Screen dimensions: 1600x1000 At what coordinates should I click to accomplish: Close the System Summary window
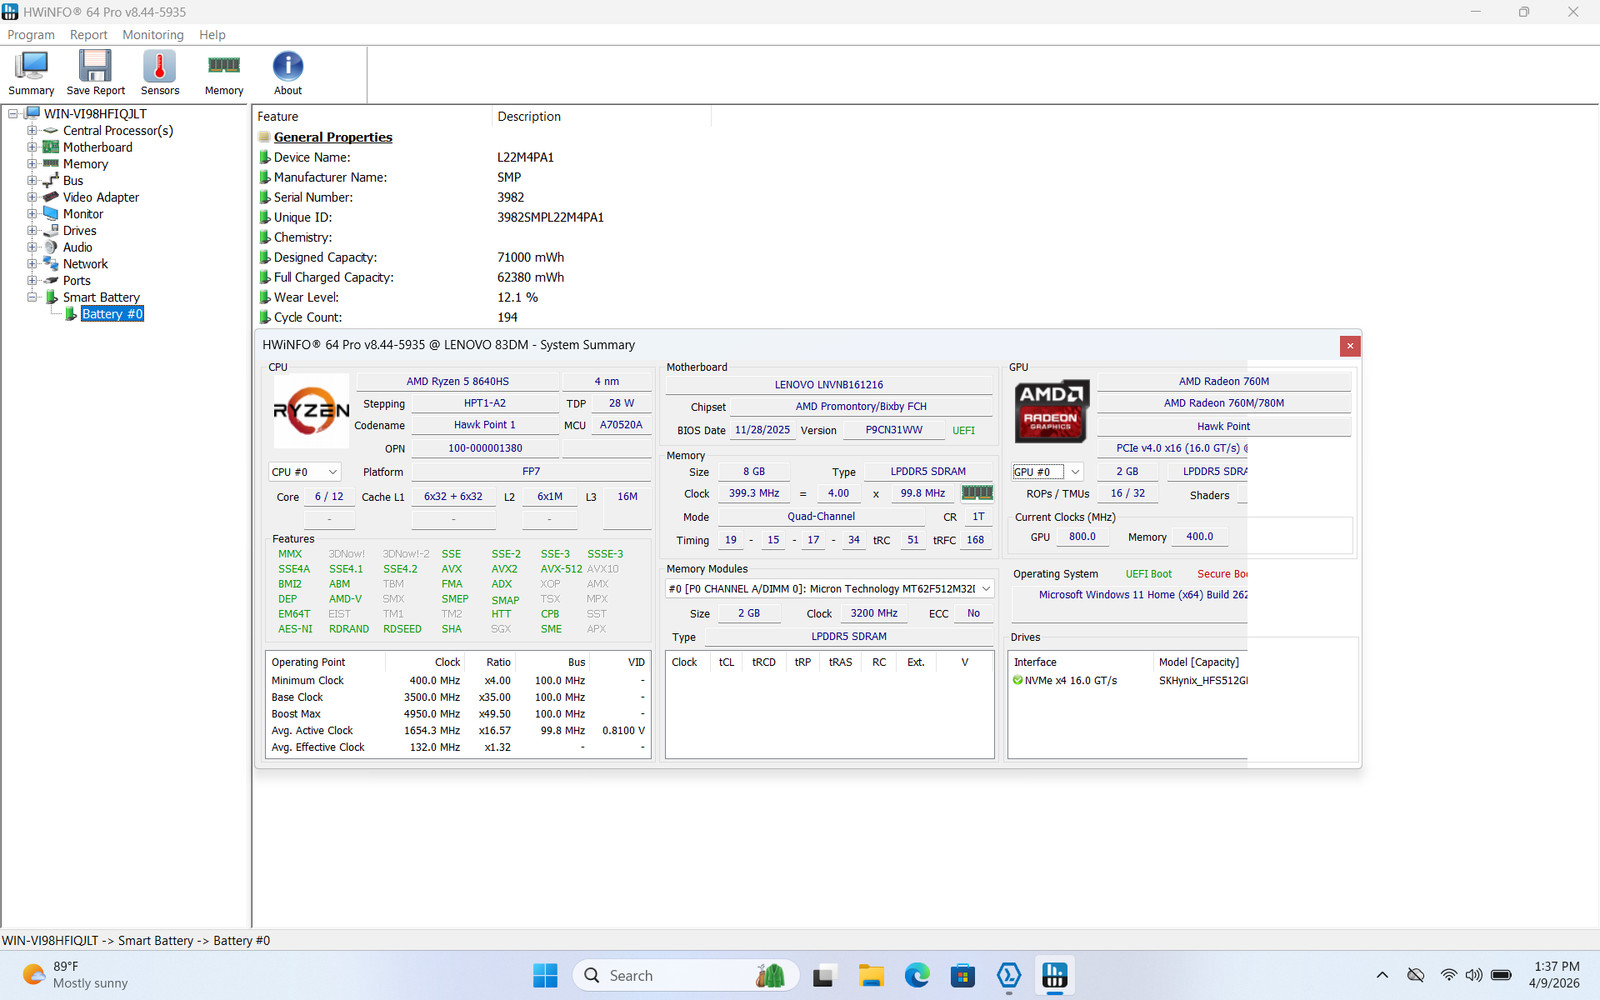coord(1350,346)
